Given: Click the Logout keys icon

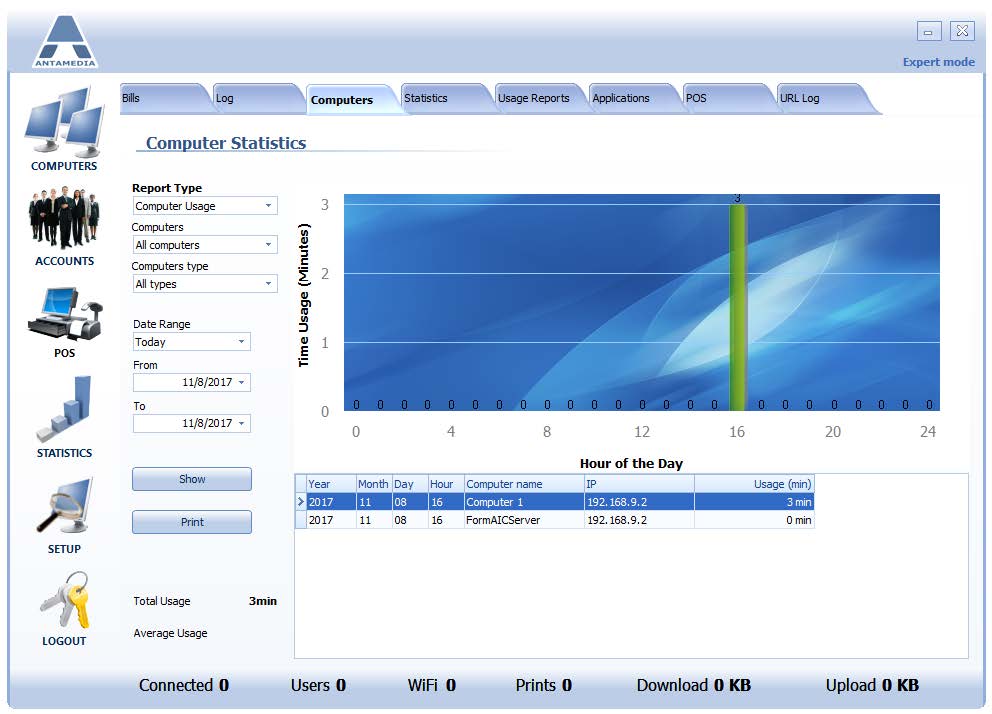Looking at the screenshot, I should [x=64, y=609].
